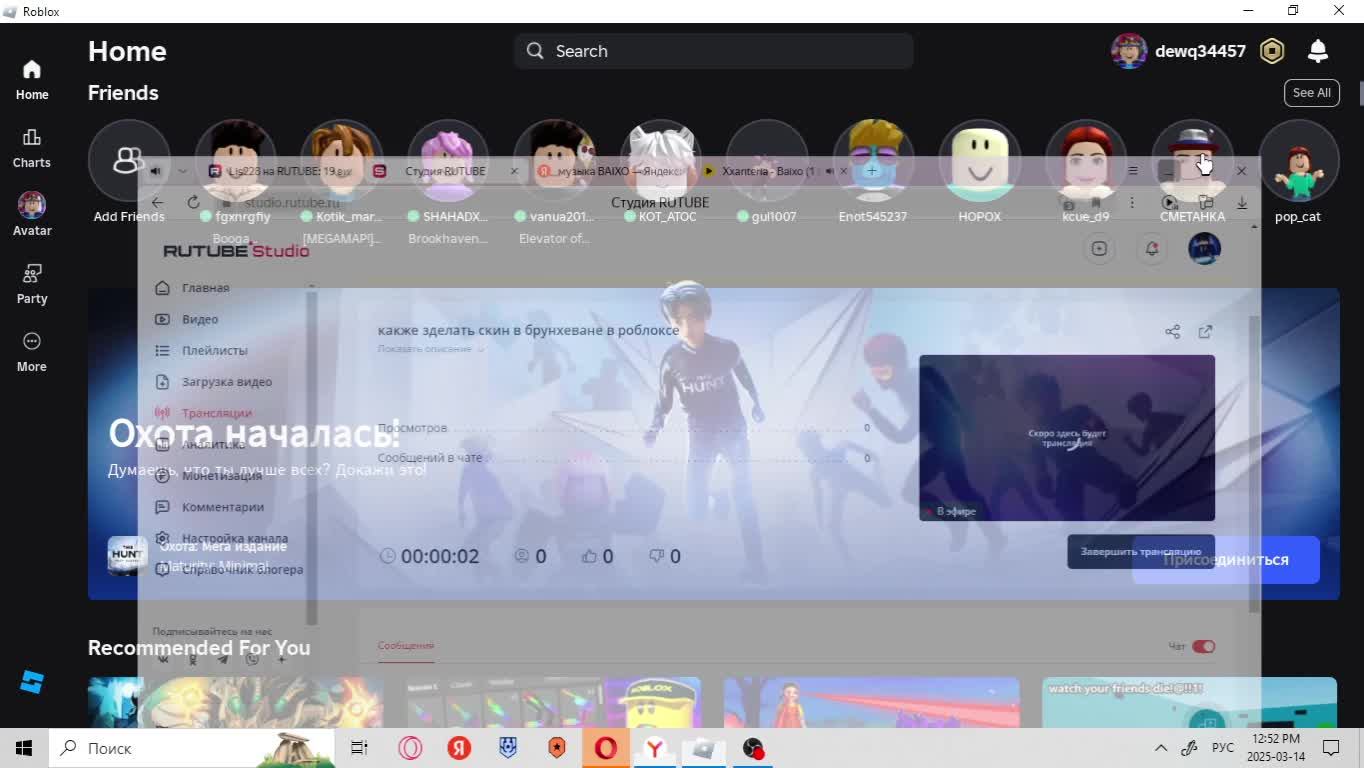
Task: Open friend Enot545237's avatar
Action: [873, 160]
